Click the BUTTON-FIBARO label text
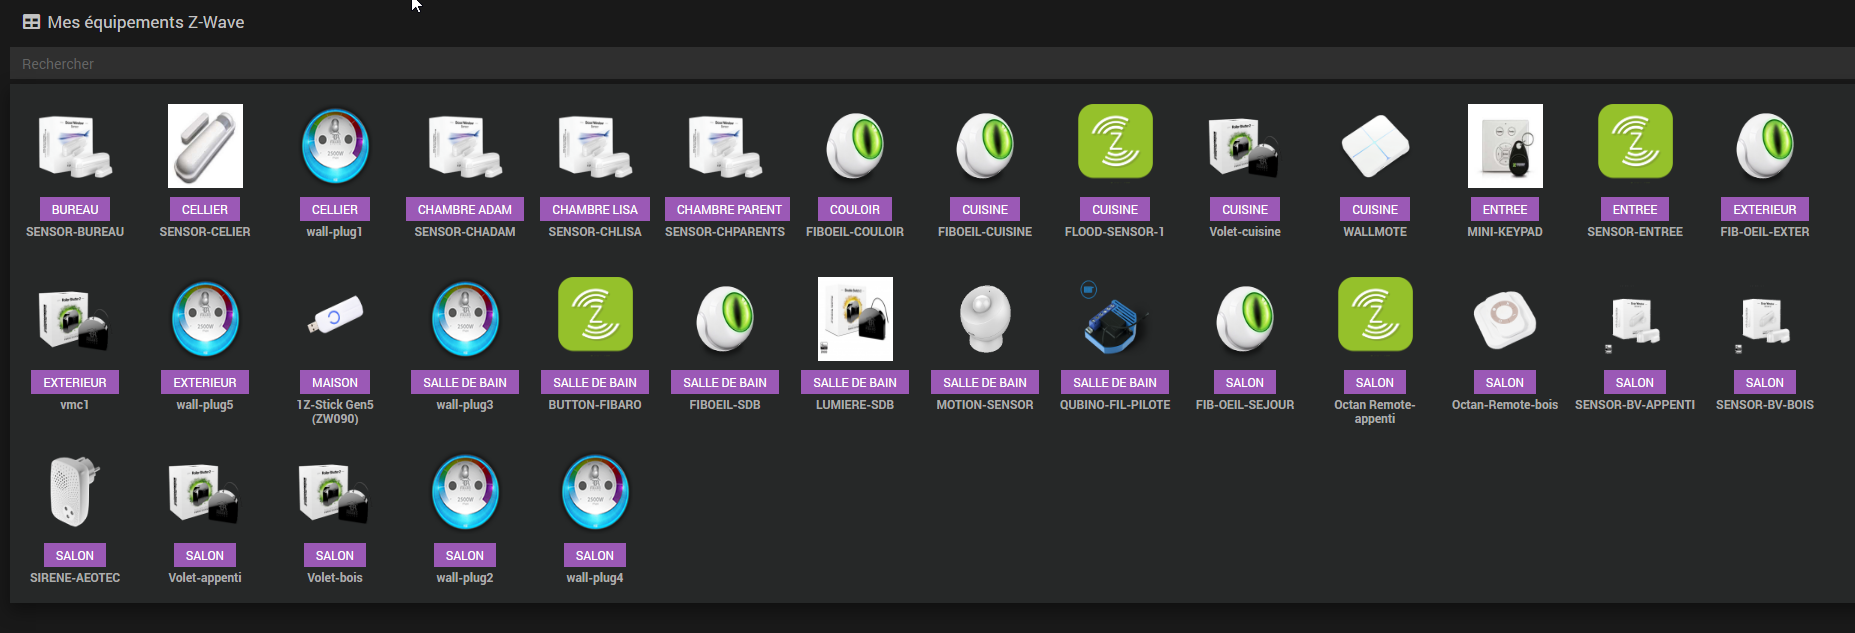1855x633 pixels. (x=595, y=405)
